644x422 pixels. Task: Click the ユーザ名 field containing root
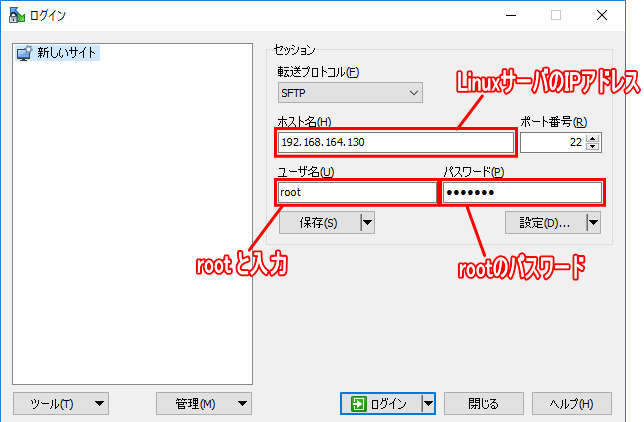(x=356, y=192)
